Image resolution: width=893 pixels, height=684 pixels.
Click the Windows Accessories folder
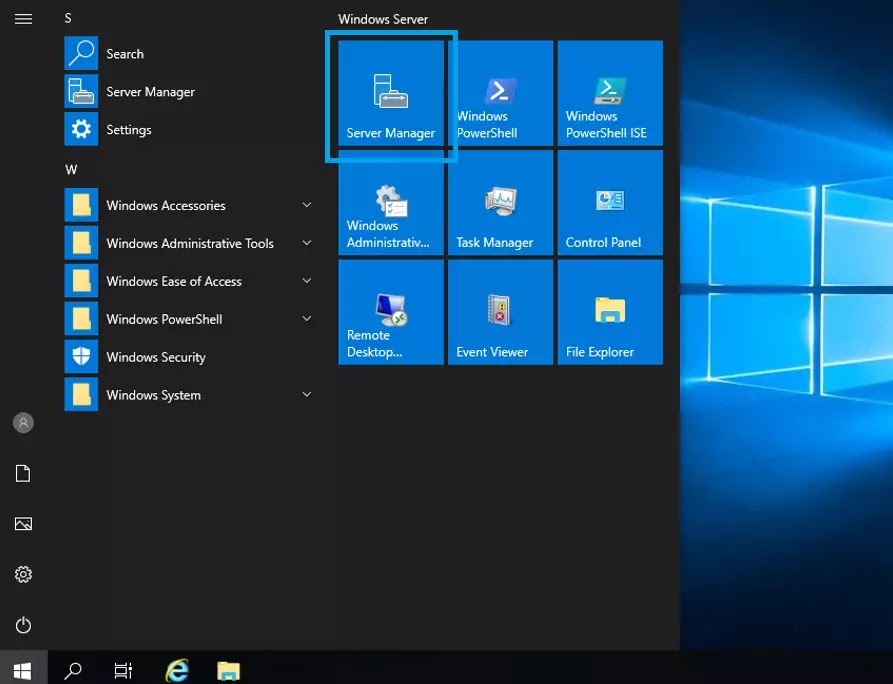(191, 205)
